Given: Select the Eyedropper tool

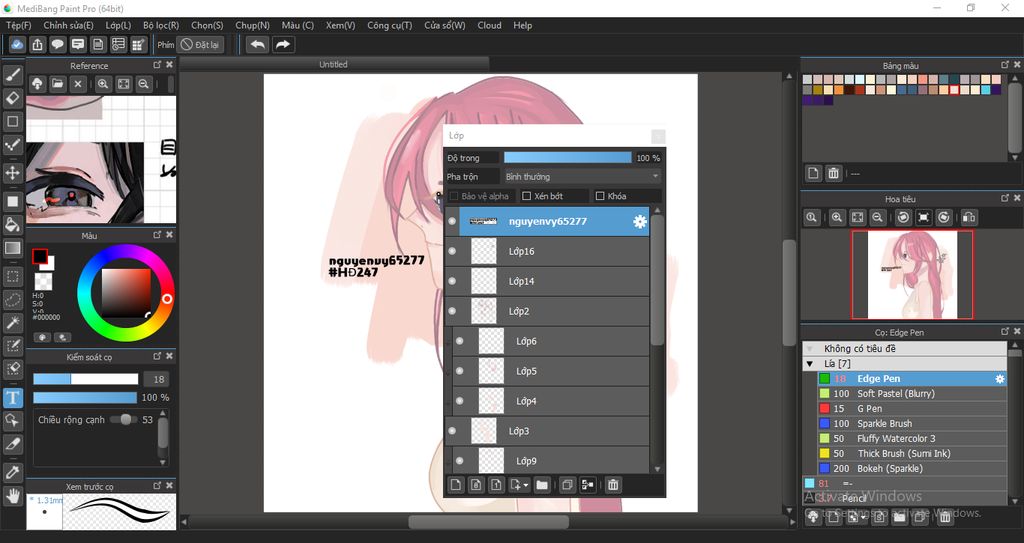Looking at the screenshot, I should [x=12, y=472].
